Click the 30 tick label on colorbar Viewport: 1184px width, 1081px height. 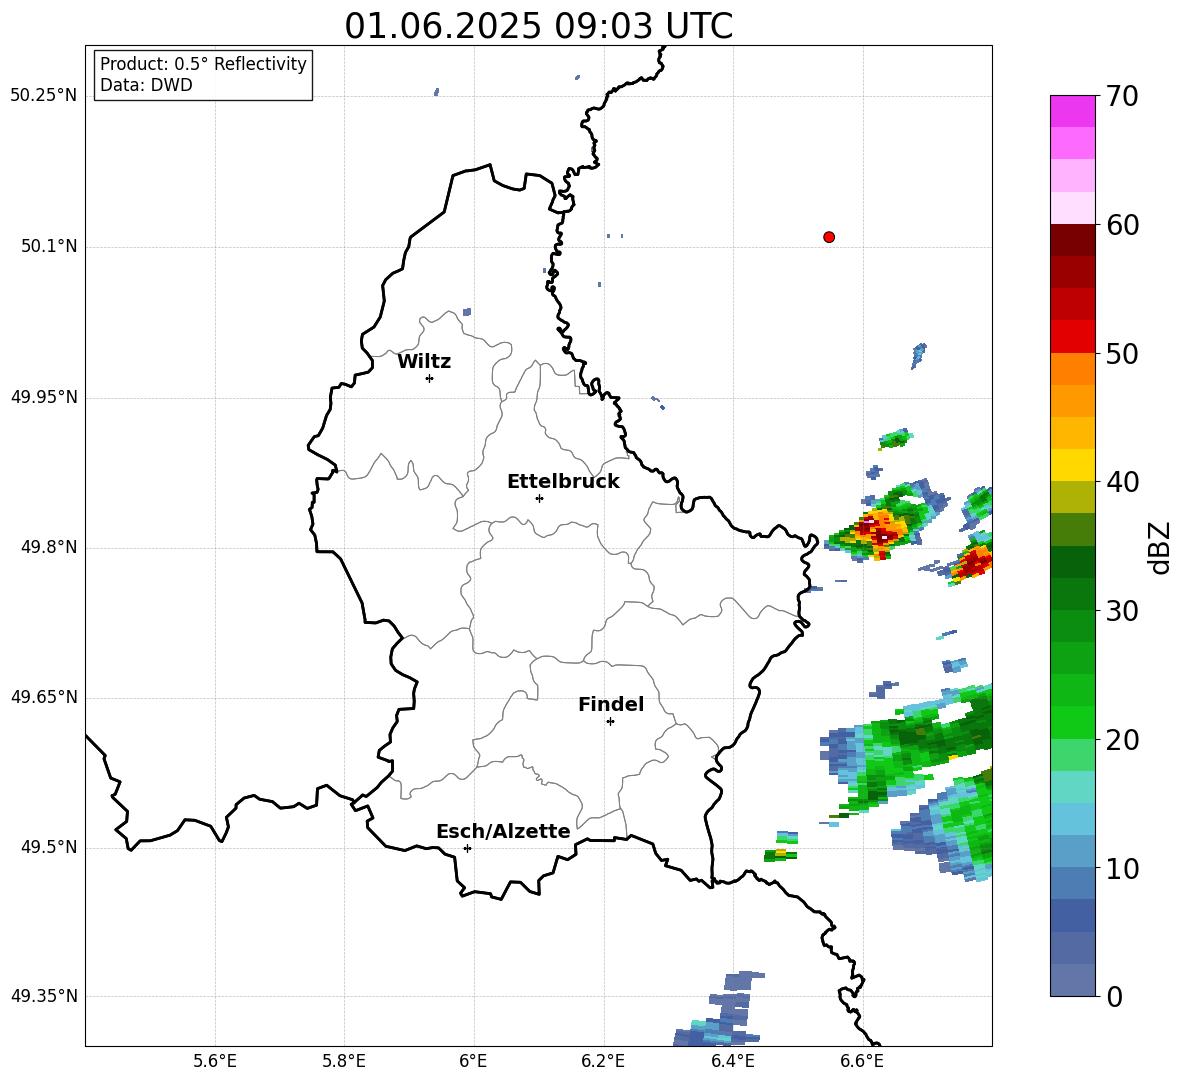point(1122,610)
